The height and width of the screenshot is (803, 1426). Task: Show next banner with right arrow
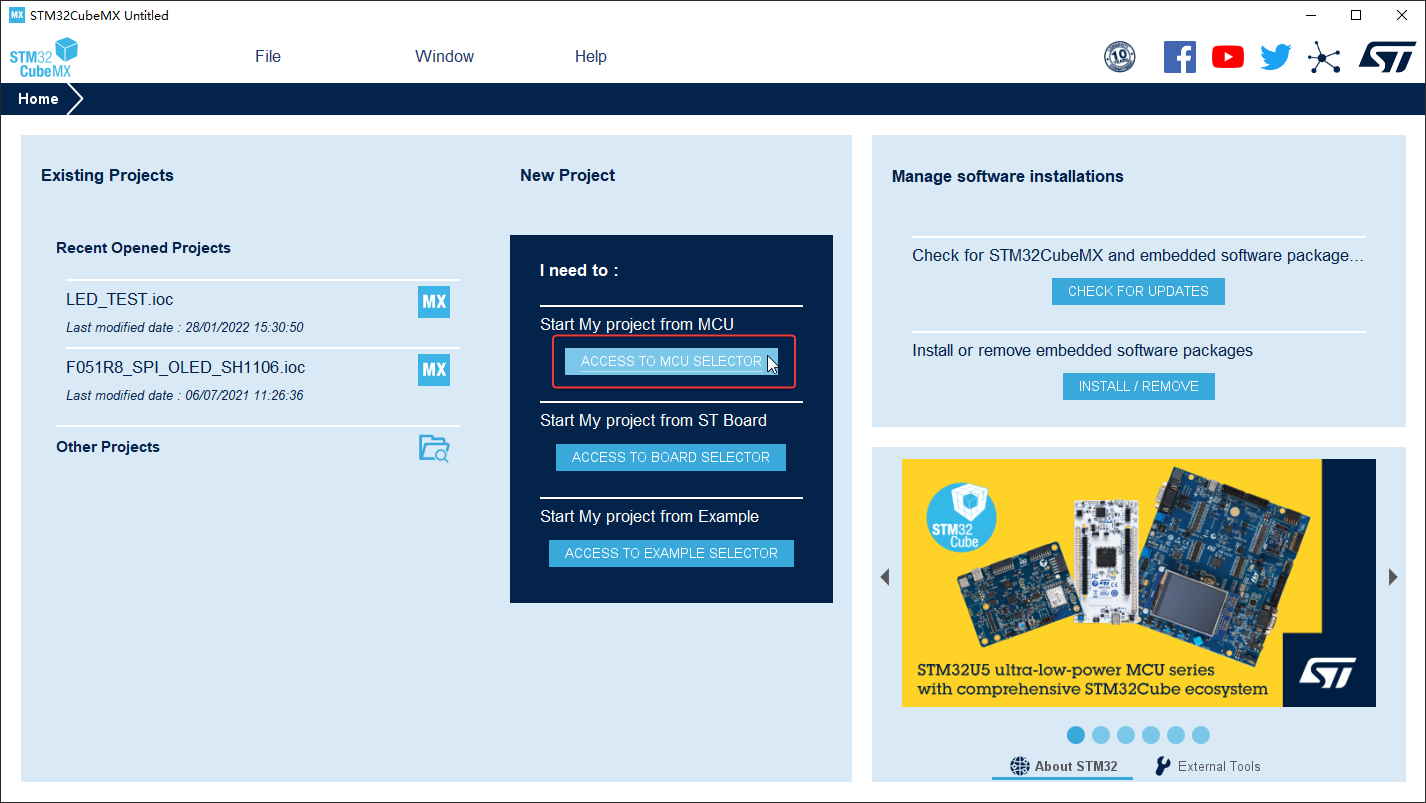[x=1392, y=577]
